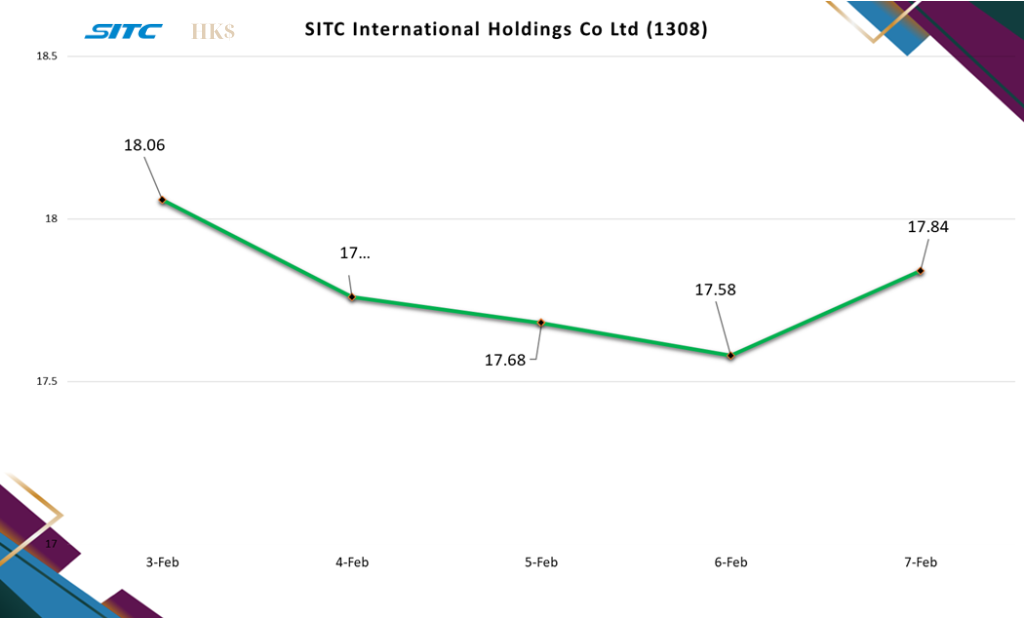Click the 3-Feb axis label
Image resolution: width=1024 pixels, height=618 pixels.
point(162,562)
